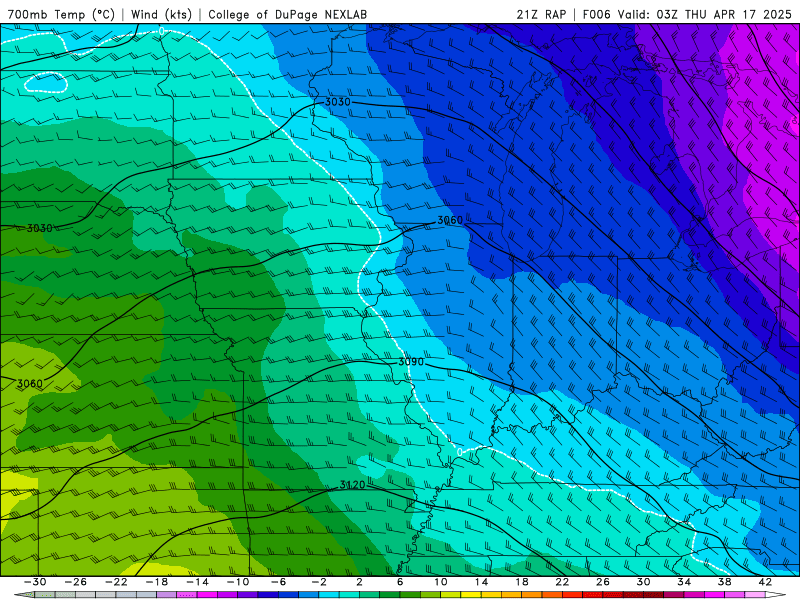
Task: Click the '-18' colorbar tick label
Action: [157, 582]
